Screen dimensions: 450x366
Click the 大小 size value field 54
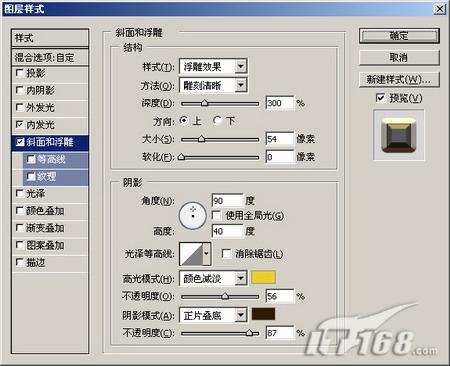[x=280, y=139]
